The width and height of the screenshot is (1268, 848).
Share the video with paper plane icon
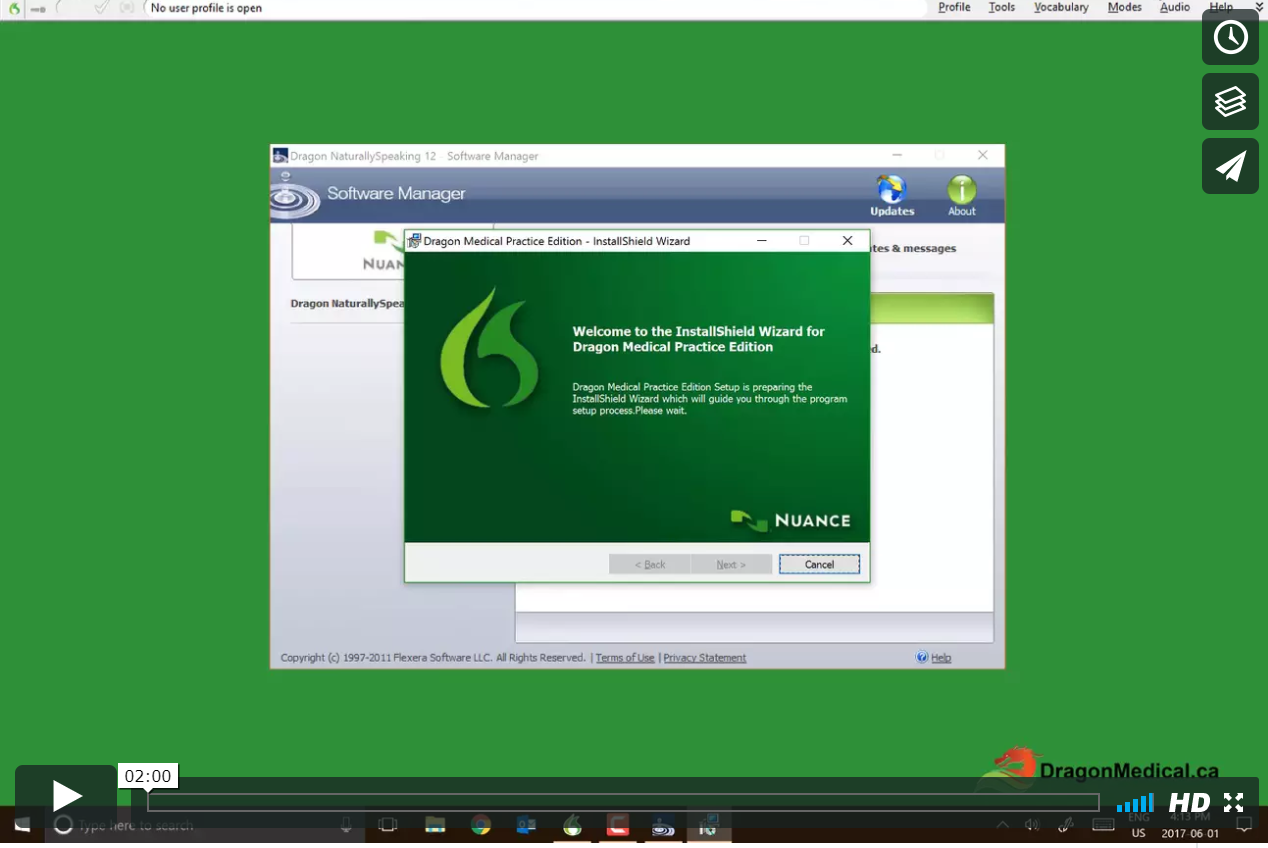pos(1230,166)
